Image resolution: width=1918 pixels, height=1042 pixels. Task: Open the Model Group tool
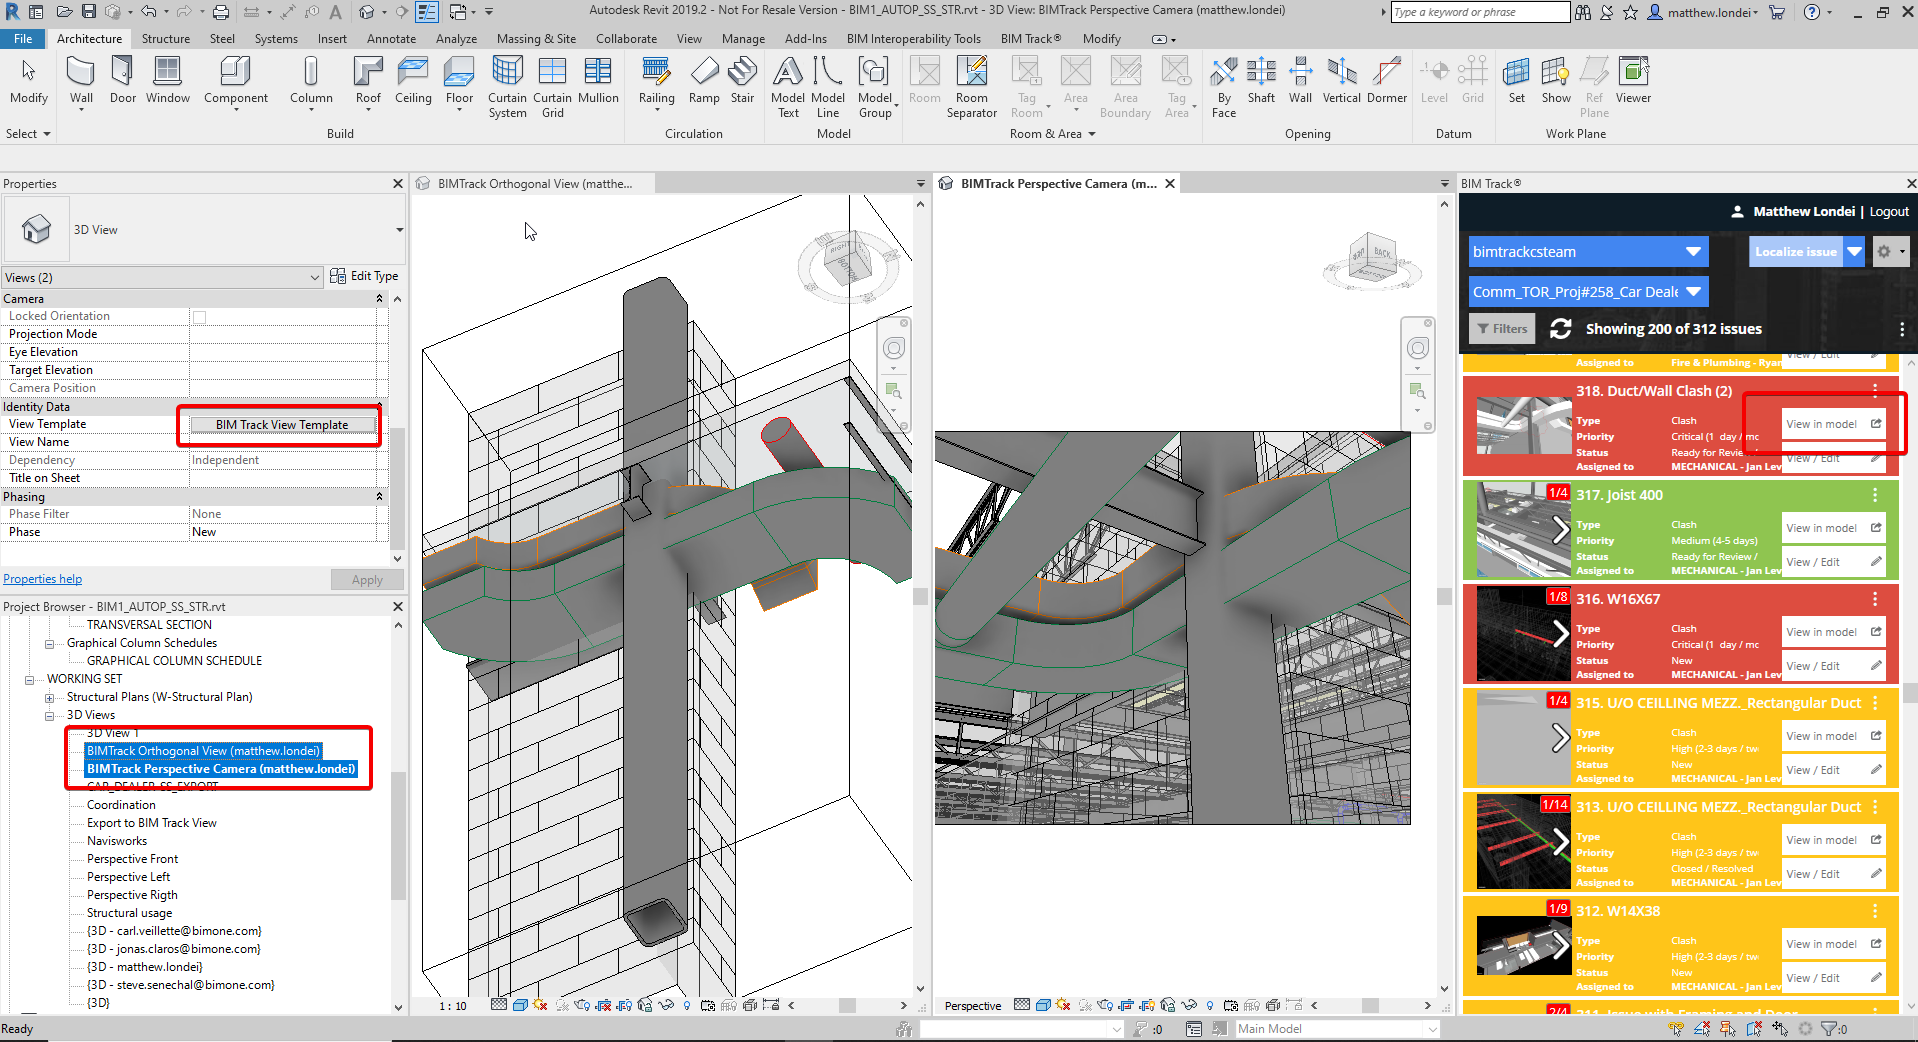tap(875, 87)
